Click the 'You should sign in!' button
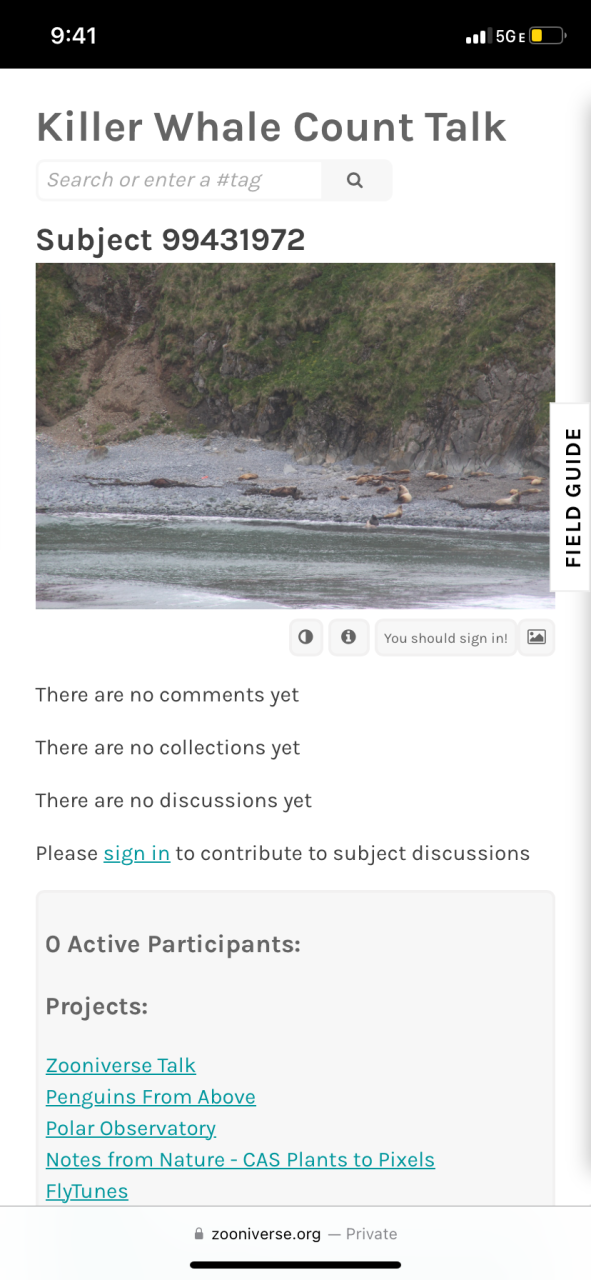 446,638
